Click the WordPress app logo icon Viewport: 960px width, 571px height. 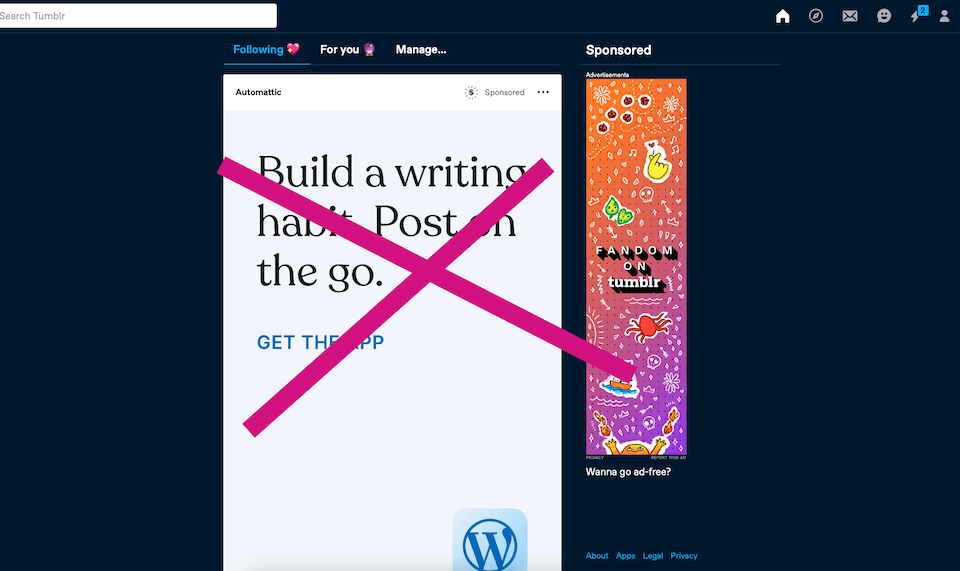[x=490, y=540]
